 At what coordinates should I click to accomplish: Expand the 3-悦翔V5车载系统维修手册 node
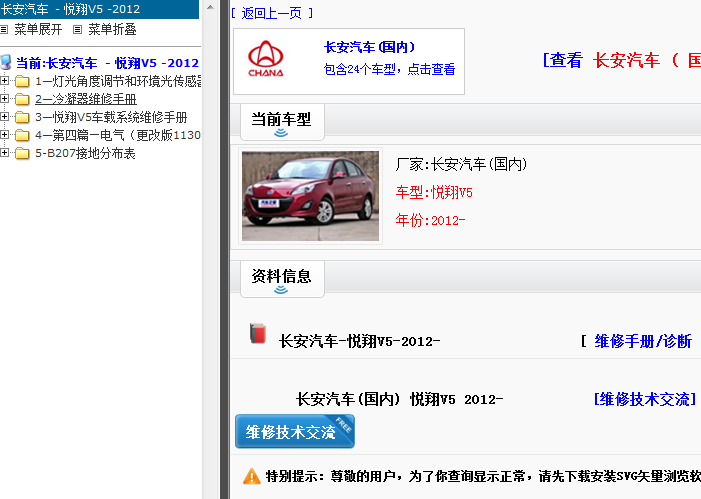point(4,117)
